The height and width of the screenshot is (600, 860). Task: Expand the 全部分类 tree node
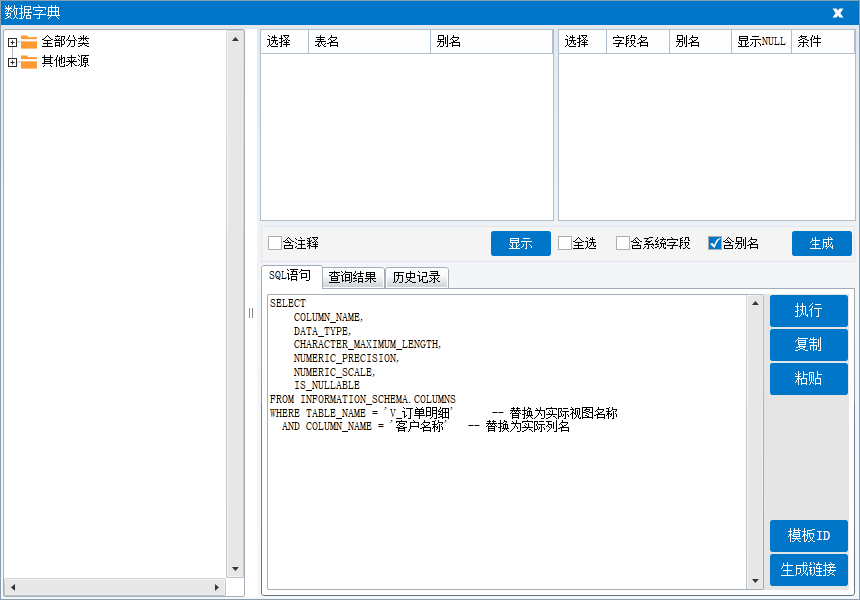point(12,42)
